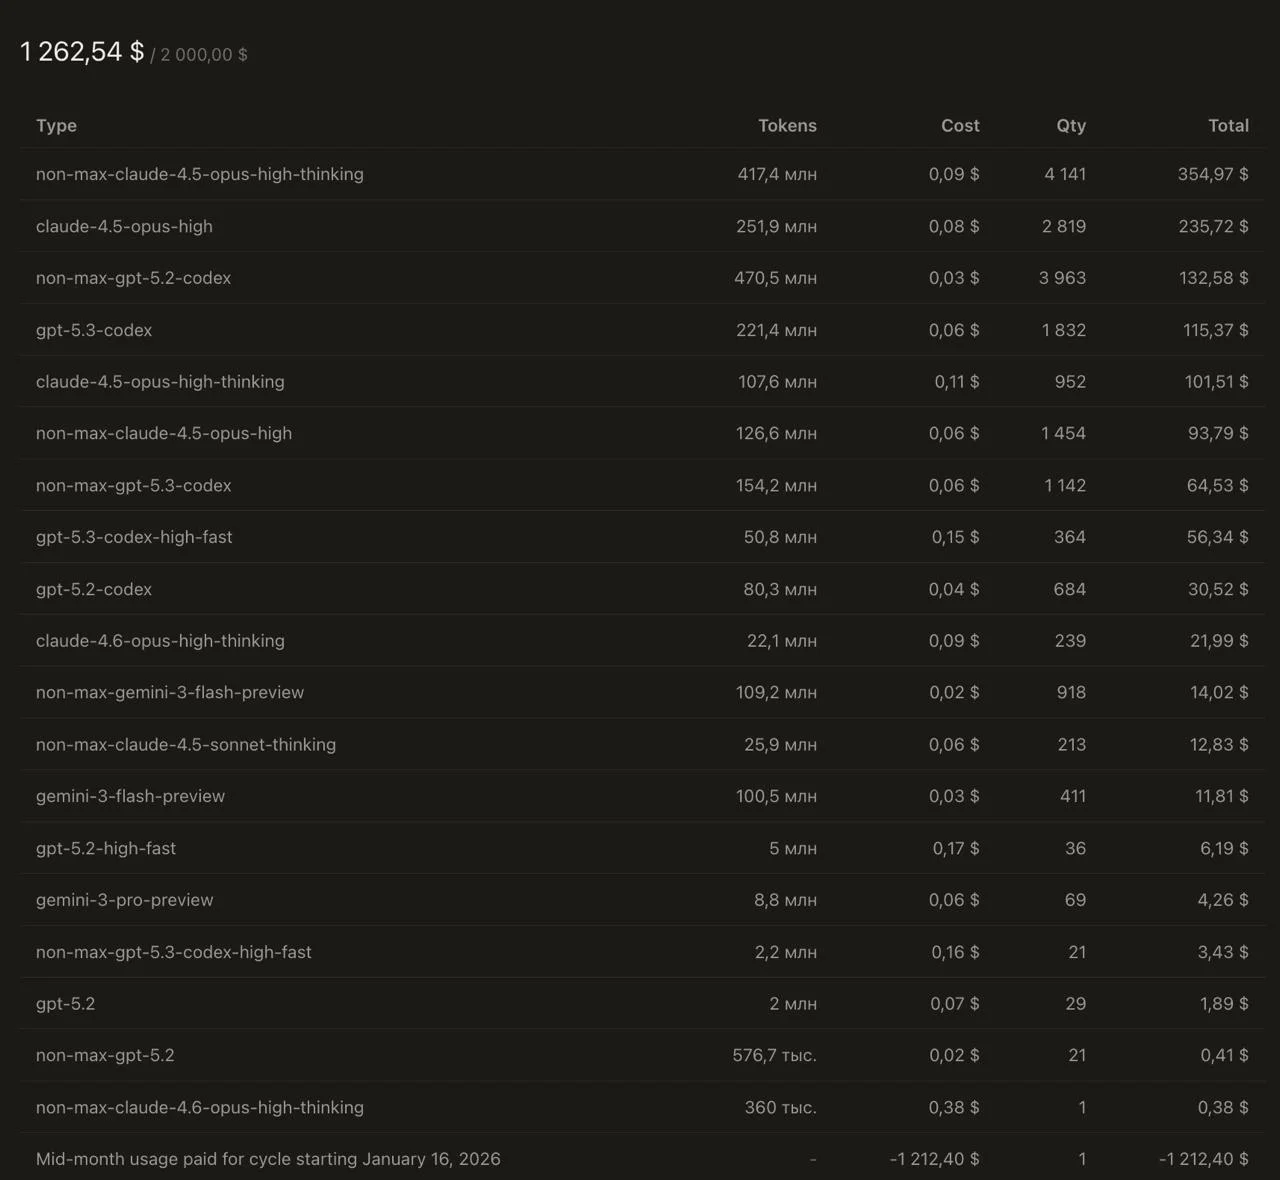This screenshot has width=1280, height=1180.
Task: Select the non-max-claude-4.5-opus-high-thinking row label
Action: point(200,174)
